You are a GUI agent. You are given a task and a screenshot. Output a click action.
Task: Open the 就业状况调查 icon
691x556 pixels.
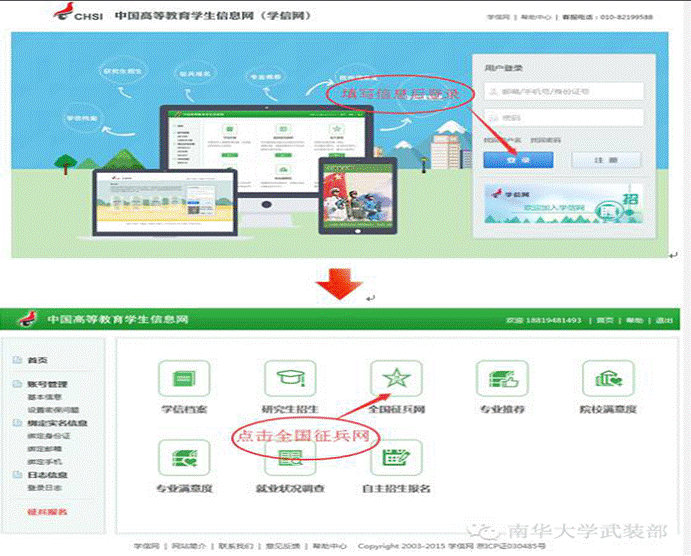[x=289, y=459]
